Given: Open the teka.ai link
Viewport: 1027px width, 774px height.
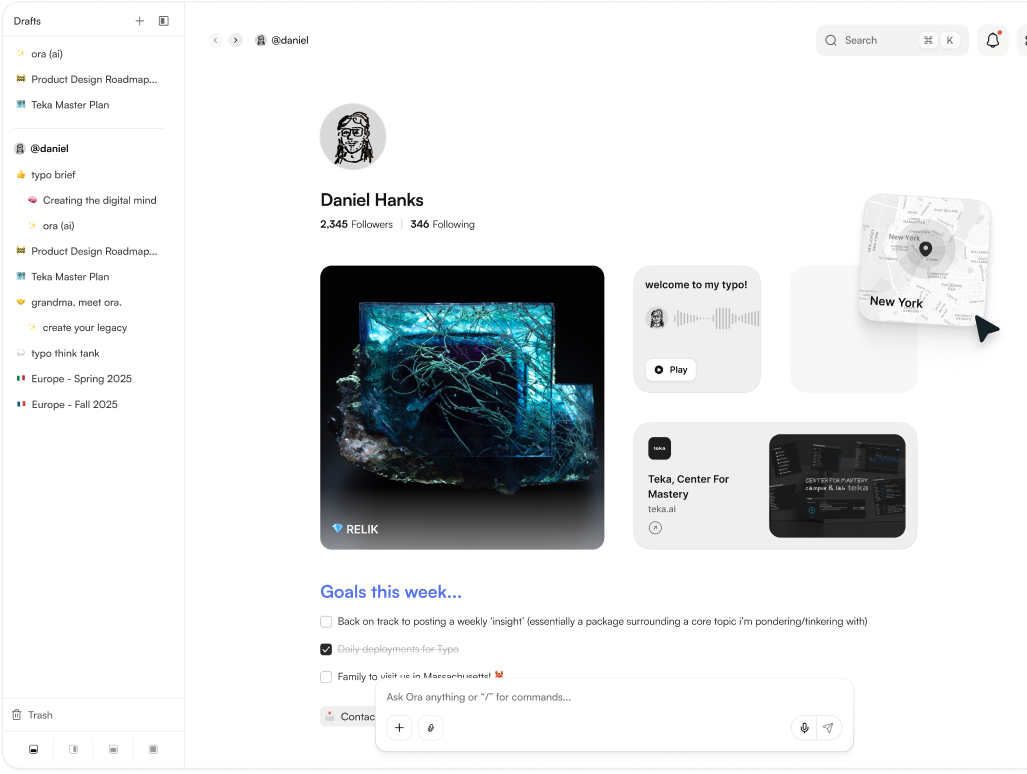Looking at the screenshot, I should coord(662,509).
